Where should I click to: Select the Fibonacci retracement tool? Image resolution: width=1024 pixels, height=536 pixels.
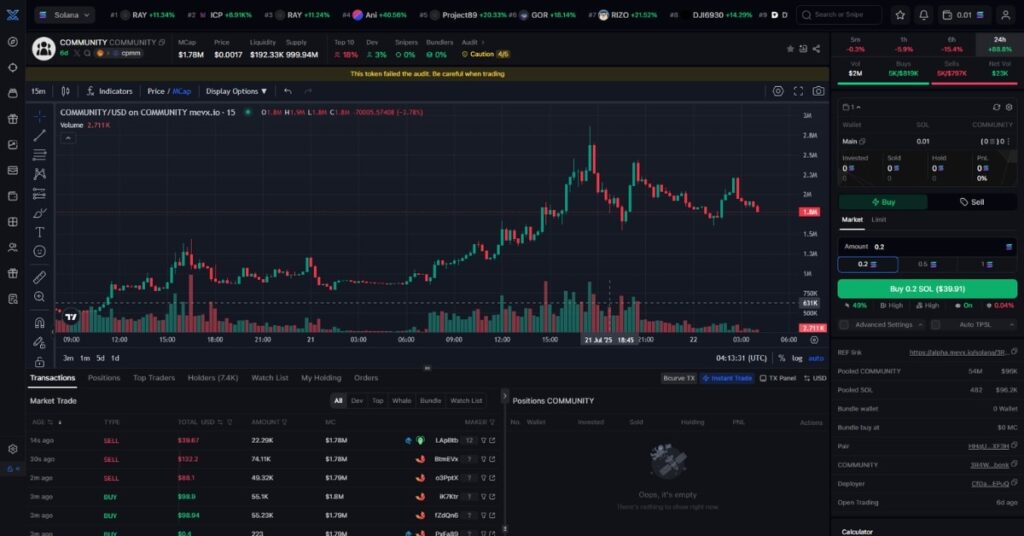(x=40, y=155)
